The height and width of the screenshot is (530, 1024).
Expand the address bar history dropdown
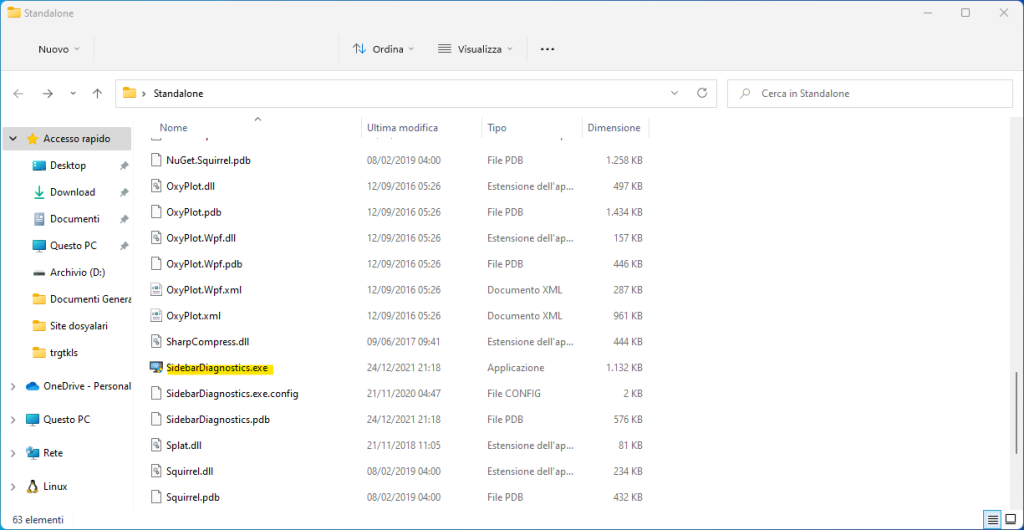pos(676,93)
